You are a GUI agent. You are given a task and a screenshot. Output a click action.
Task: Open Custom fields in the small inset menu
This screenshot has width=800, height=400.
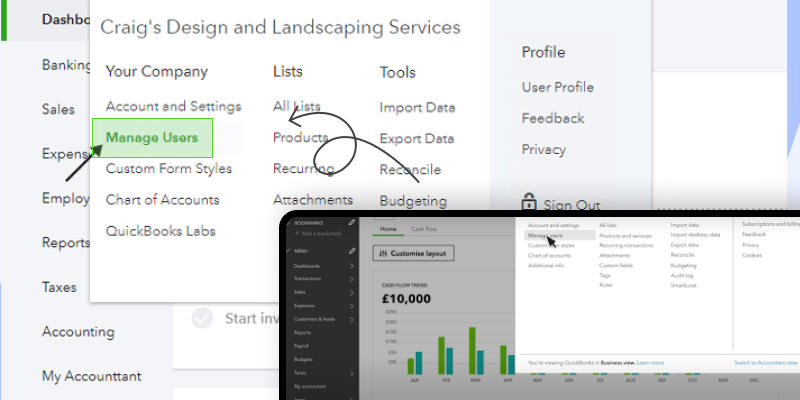pyautogui.click(x=616, y=266)
